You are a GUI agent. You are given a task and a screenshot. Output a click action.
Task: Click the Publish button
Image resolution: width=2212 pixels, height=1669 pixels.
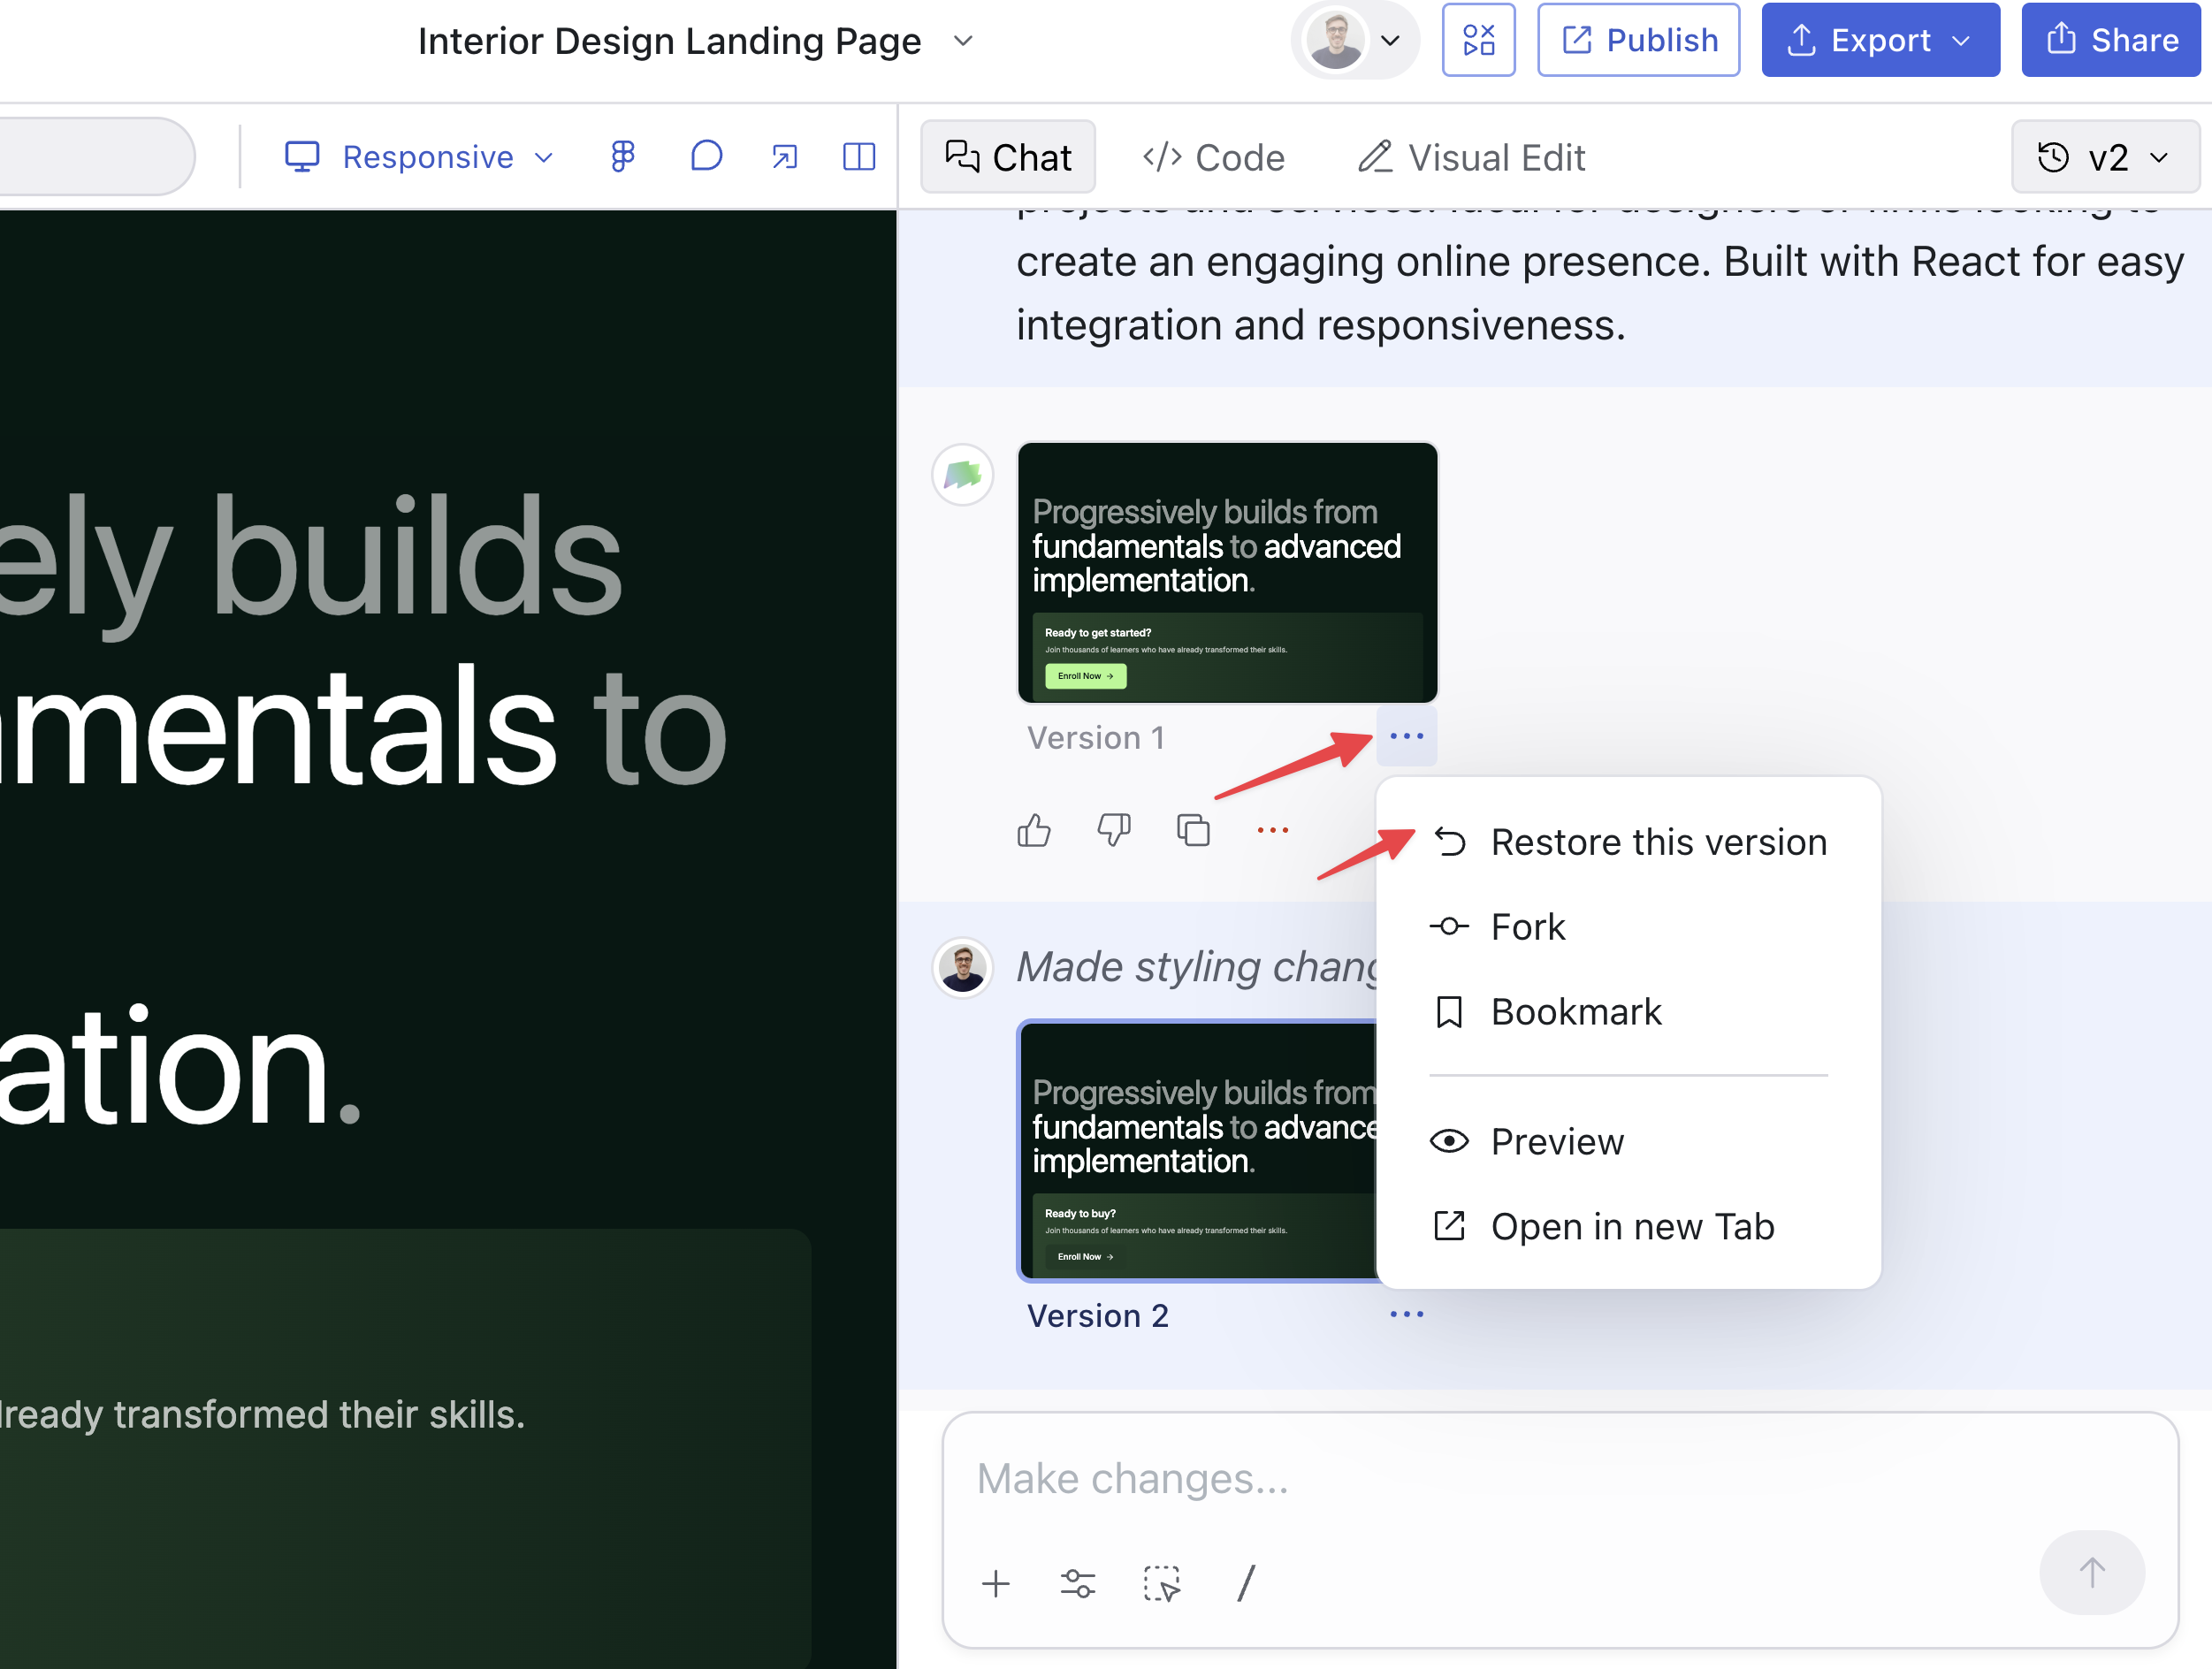pyautogui.click(x=1638, y=40)
